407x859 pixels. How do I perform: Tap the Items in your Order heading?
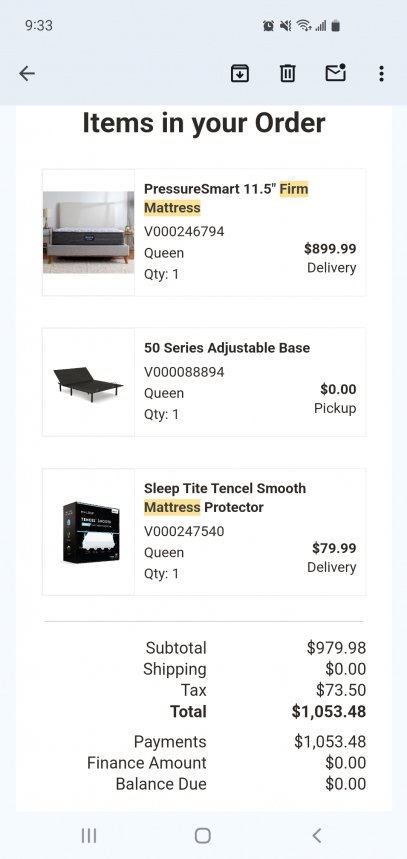pos(204,123)
